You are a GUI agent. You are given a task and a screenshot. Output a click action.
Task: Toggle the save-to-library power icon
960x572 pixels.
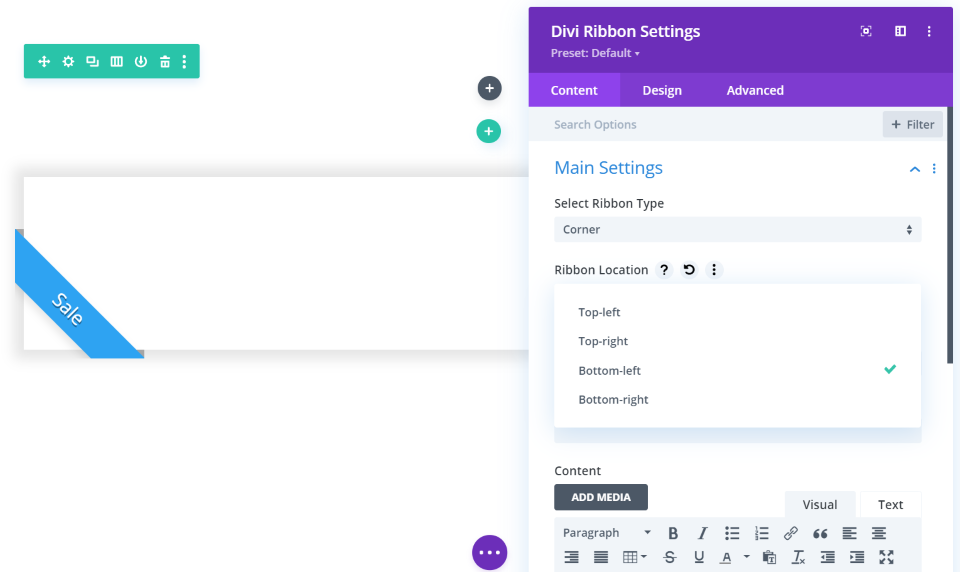pos(141,61)
